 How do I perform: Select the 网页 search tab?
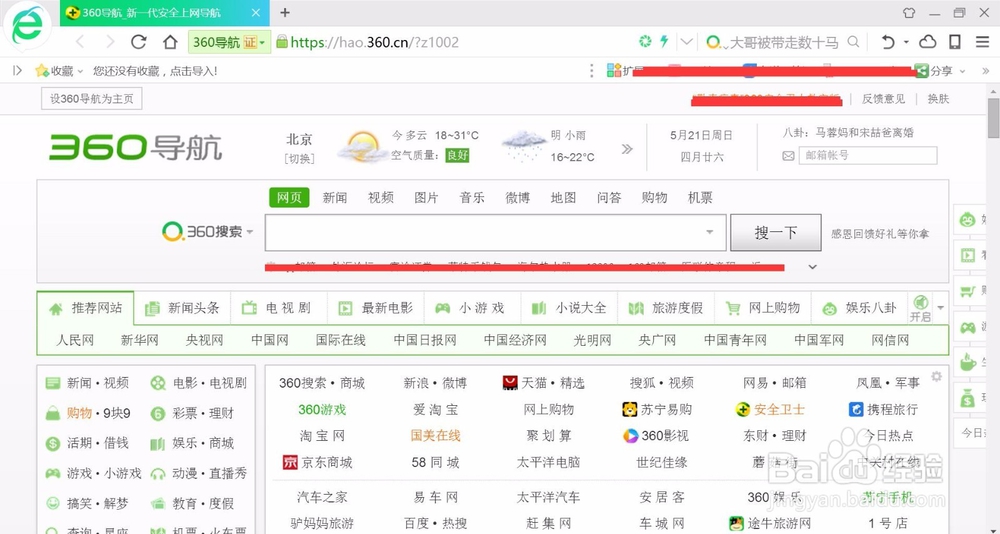tap(289, 198)
